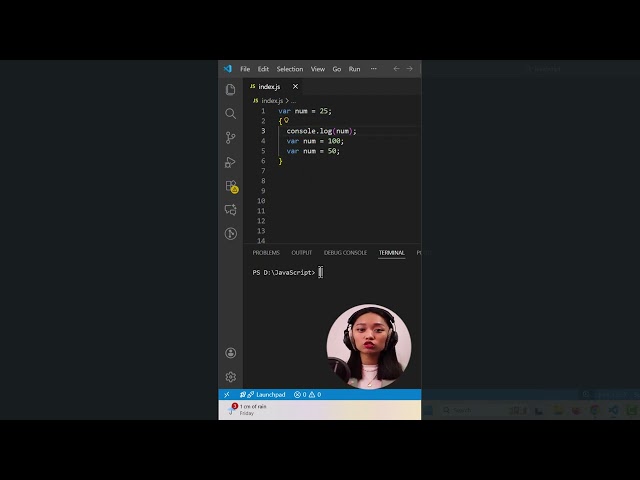Expand the overflow menu ellipsis
The height and width of the screenshot is (480, 640).
(373, 69)
